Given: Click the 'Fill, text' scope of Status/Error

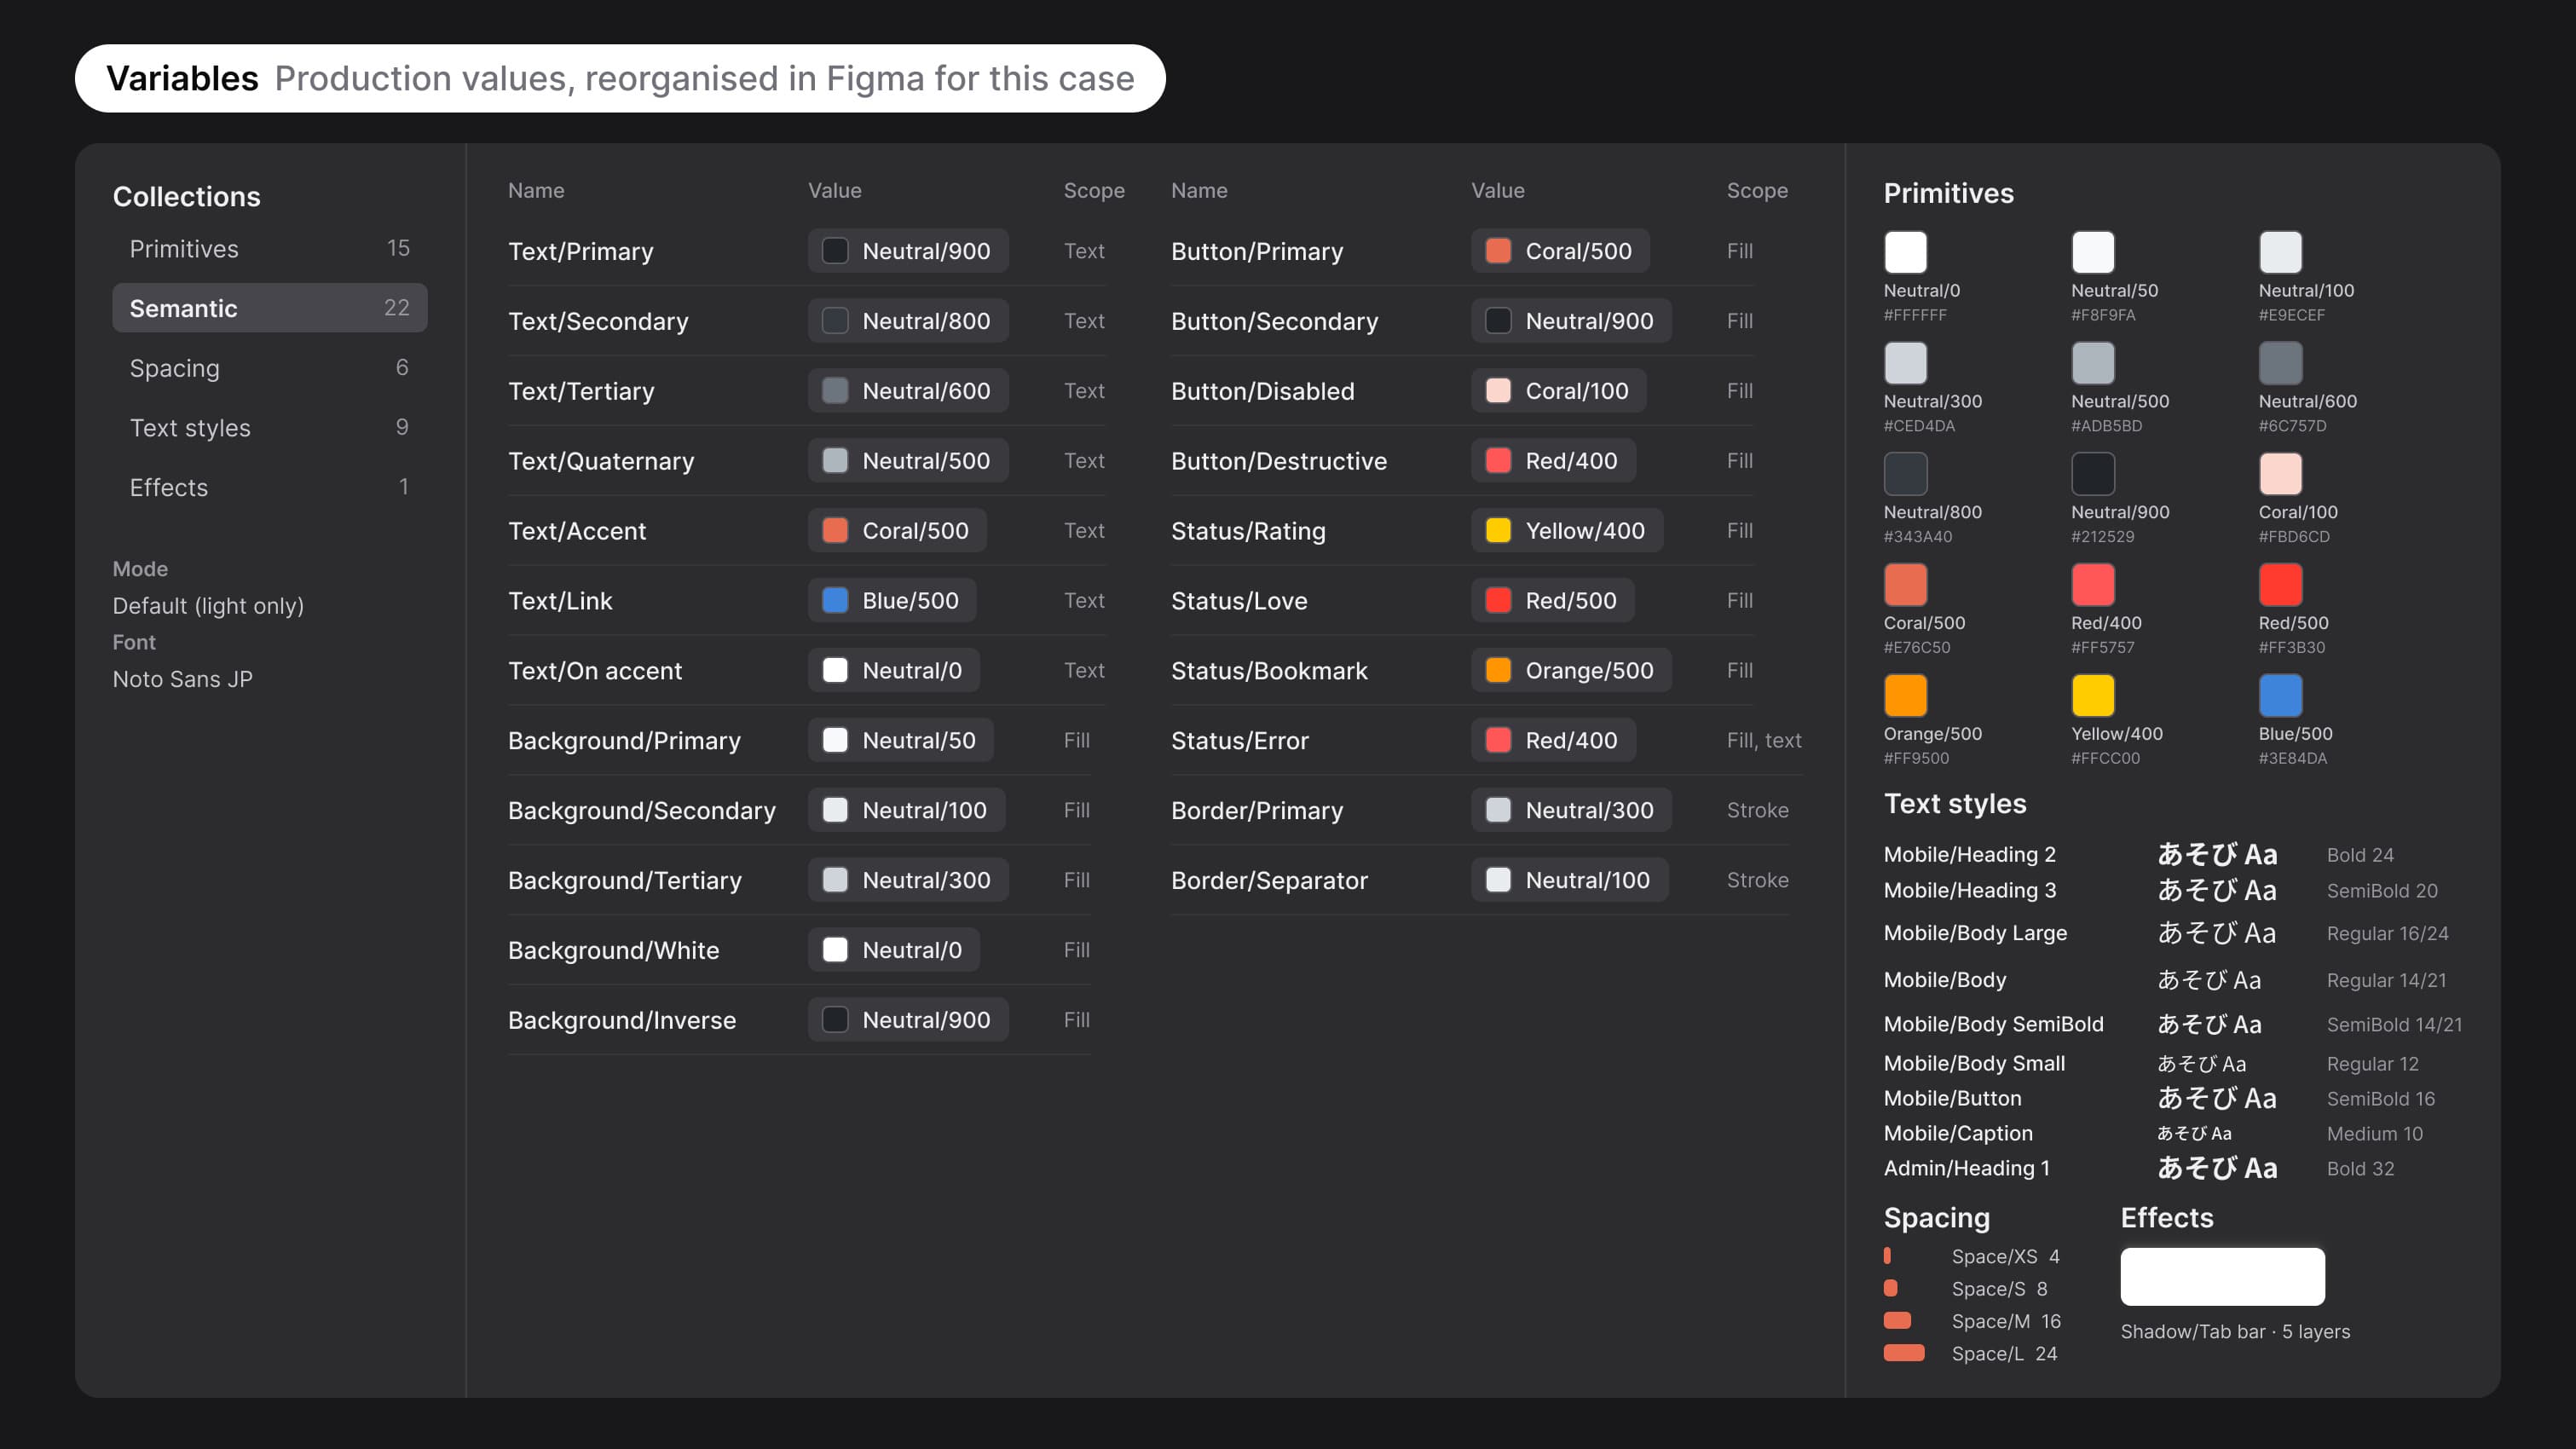Looking at the screenshot, I should coord(1764,740).
